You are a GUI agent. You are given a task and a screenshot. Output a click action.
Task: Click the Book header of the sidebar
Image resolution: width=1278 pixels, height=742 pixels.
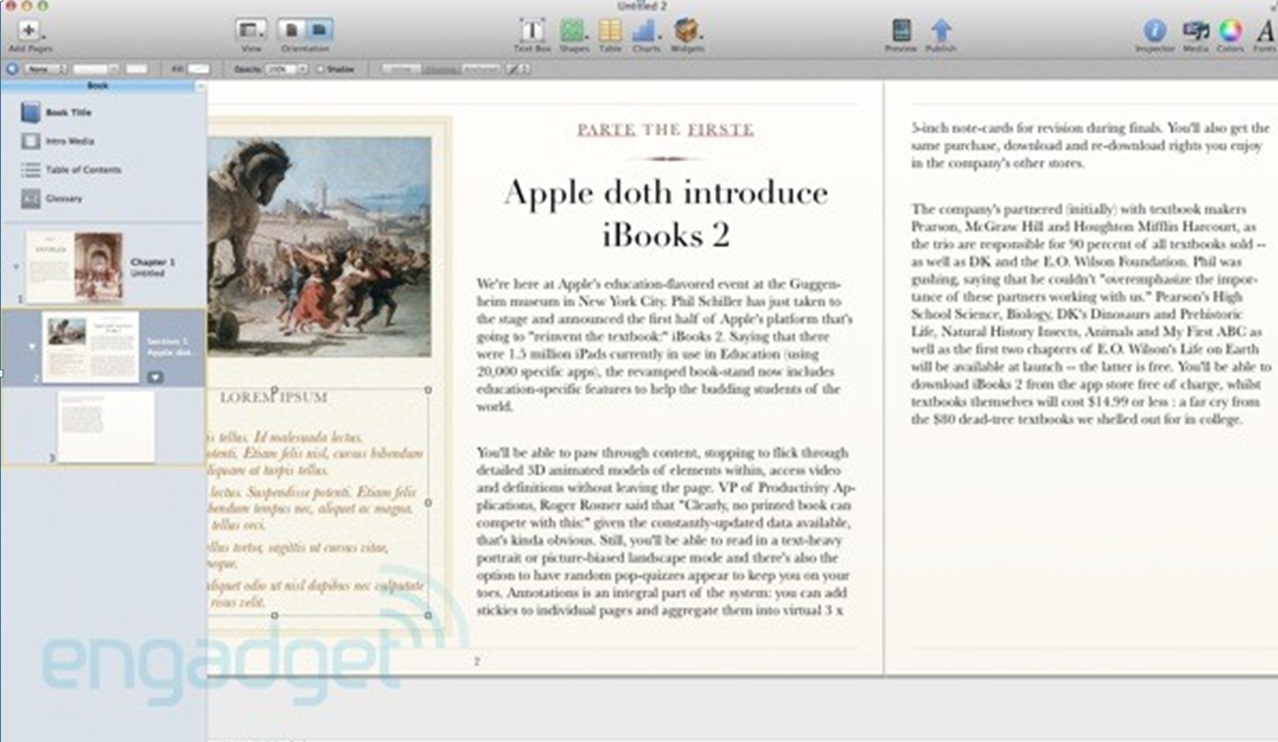(98, 86)
